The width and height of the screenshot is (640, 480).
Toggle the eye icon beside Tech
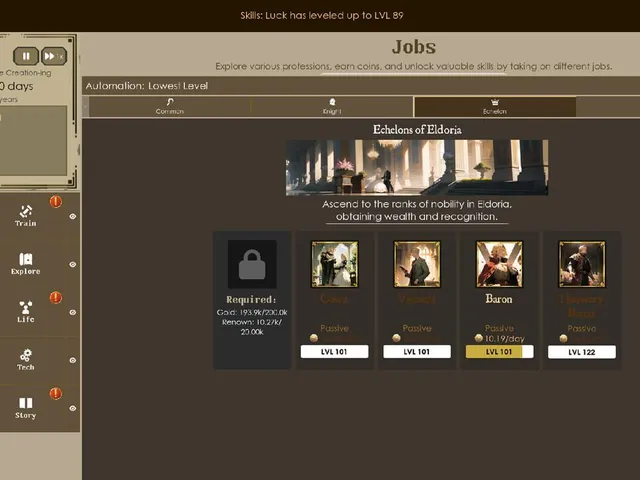click(73, 360)
